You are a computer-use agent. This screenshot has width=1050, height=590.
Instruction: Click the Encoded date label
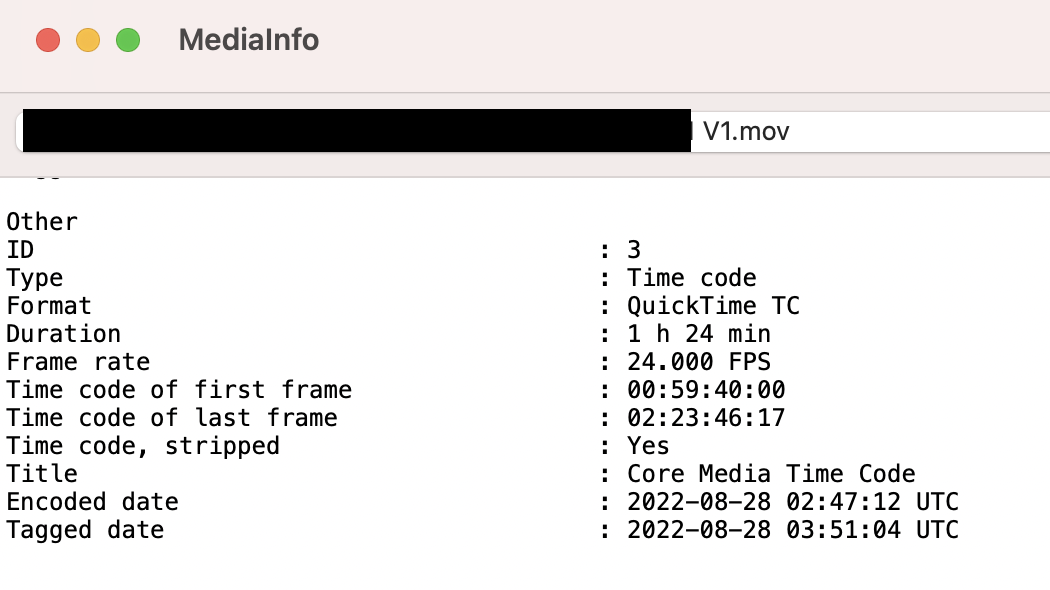pos(92,502)
